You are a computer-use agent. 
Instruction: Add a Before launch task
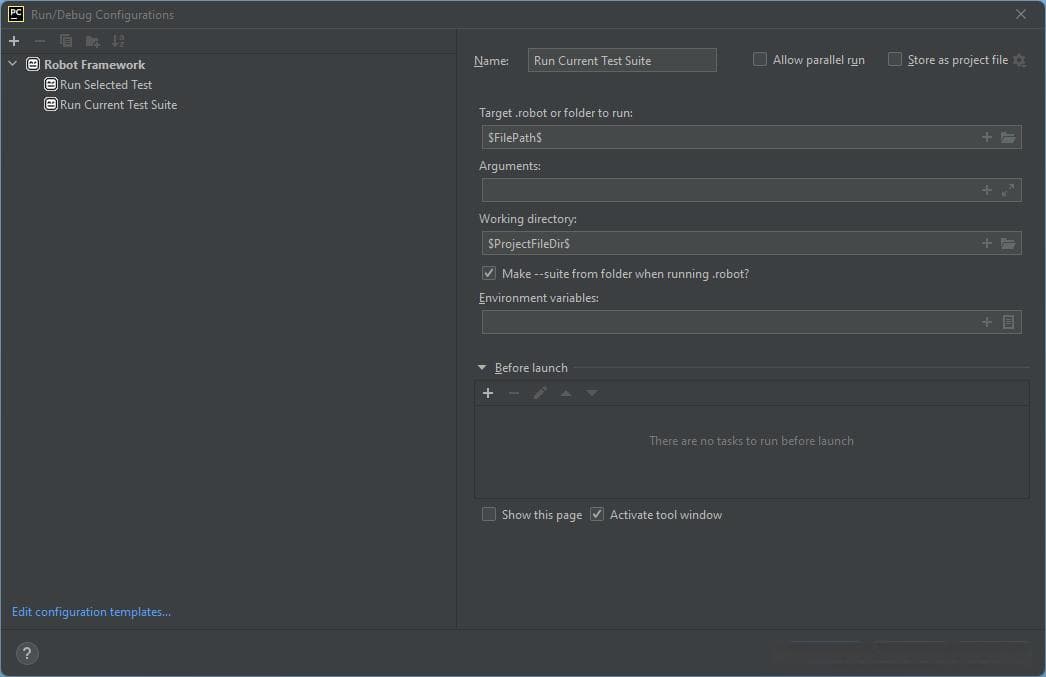(x=488, y=393)
